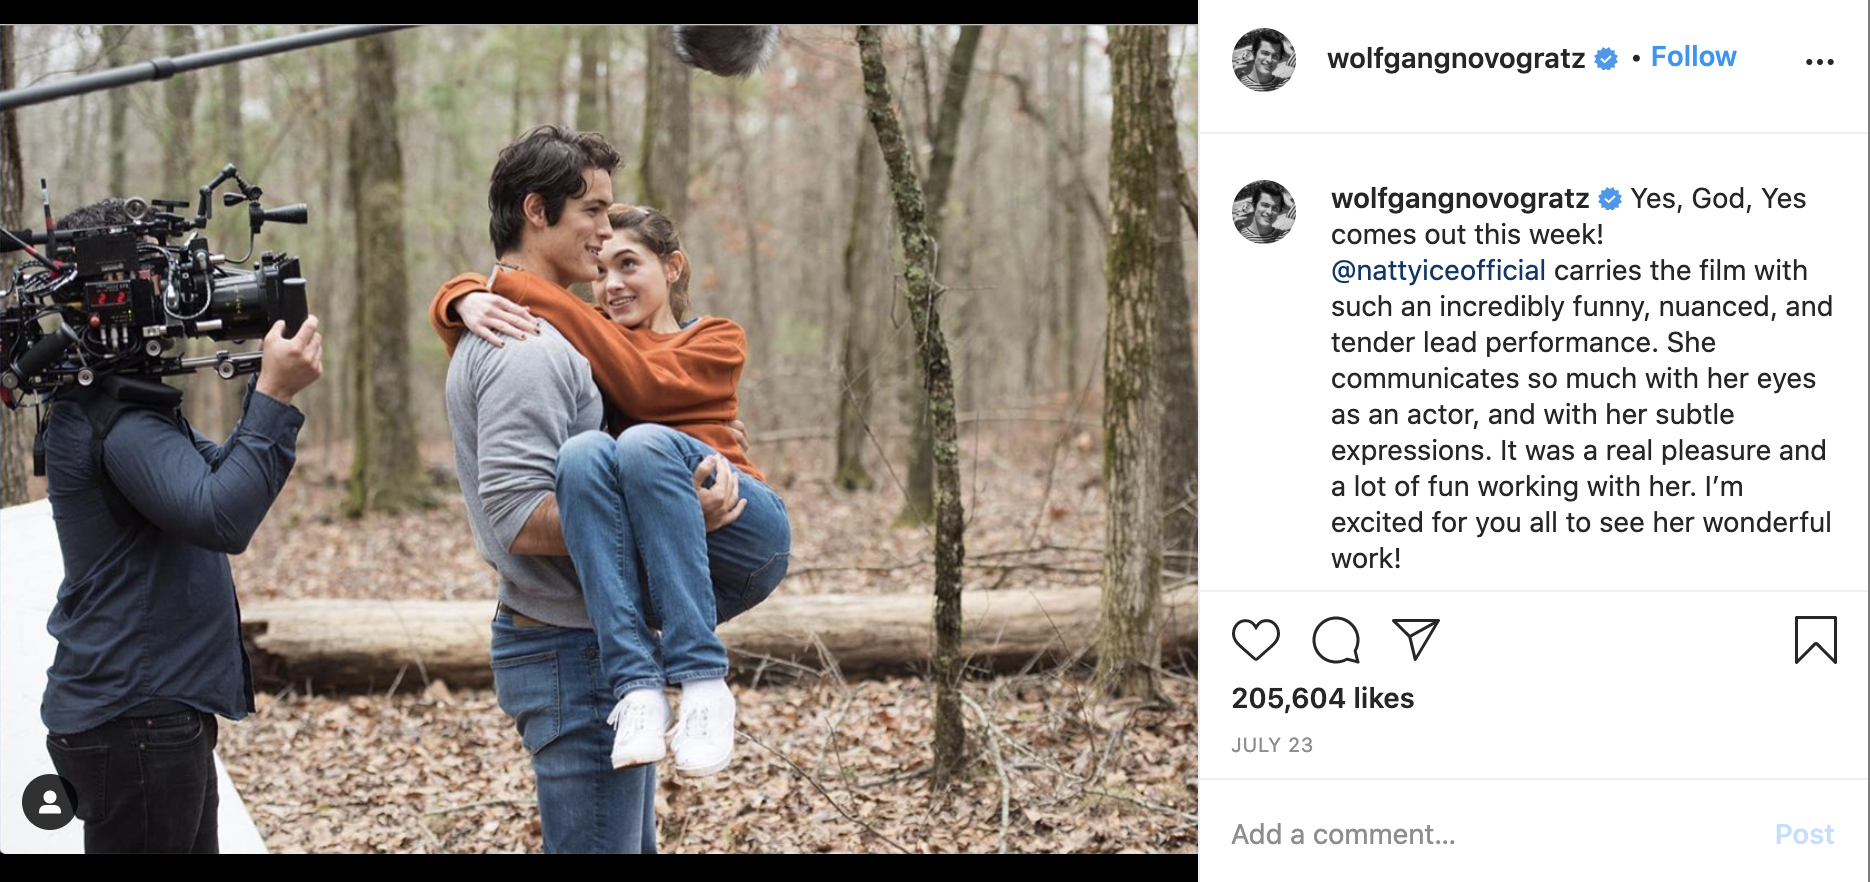The width and height of the screenshot is (1870, 882).
Task: Save the post with the bookmark icon
Action: click(x=1815, y=640)
